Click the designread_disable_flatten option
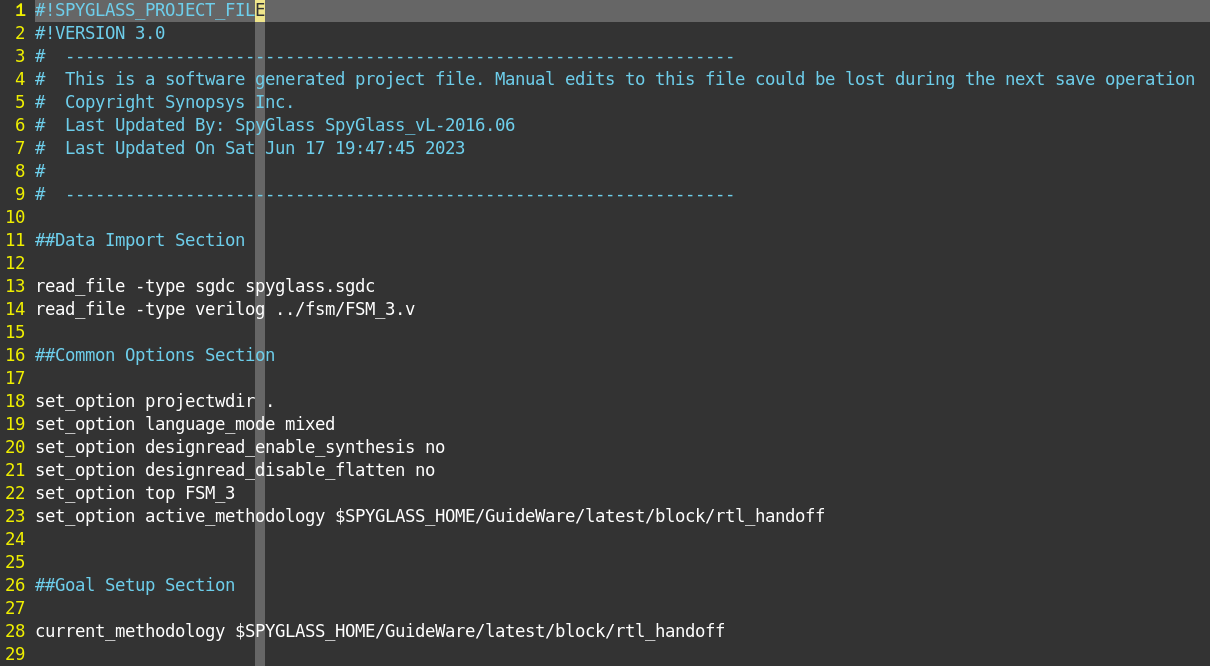 tap(275, 470)
